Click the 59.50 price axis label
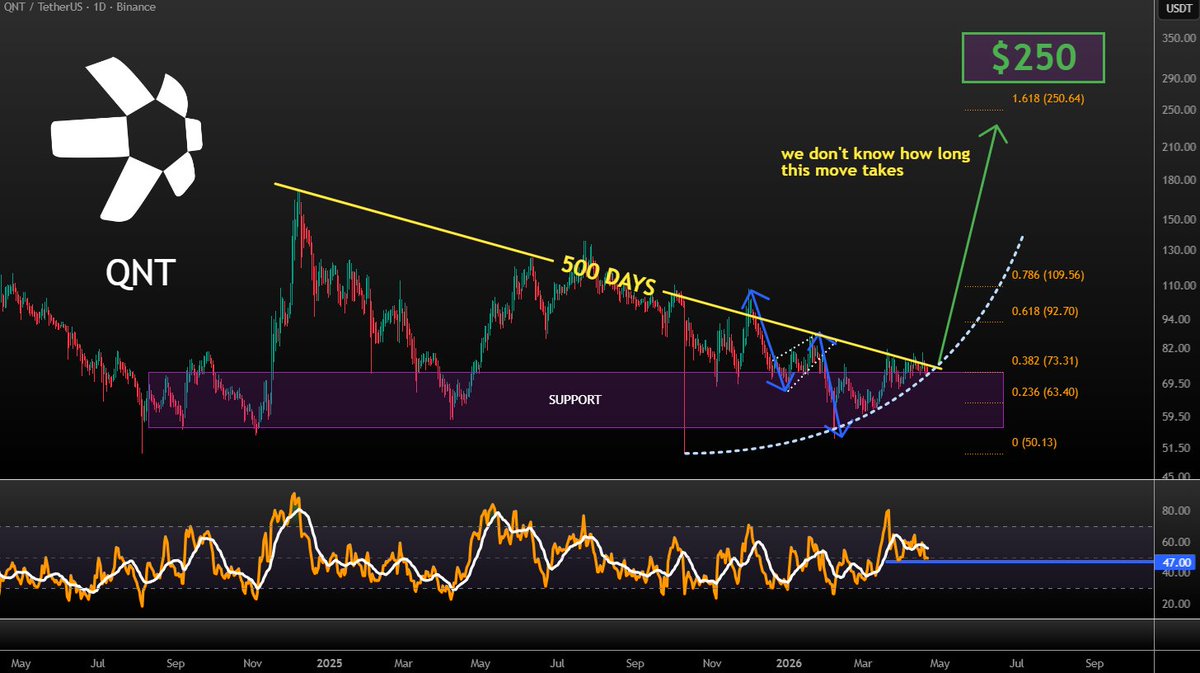The width and height of the screenshot is (1200, 673). click(1174, 417)
